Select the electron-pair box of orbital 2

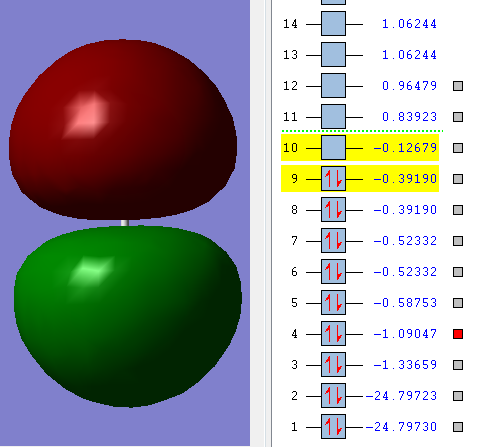click(333, 396)
